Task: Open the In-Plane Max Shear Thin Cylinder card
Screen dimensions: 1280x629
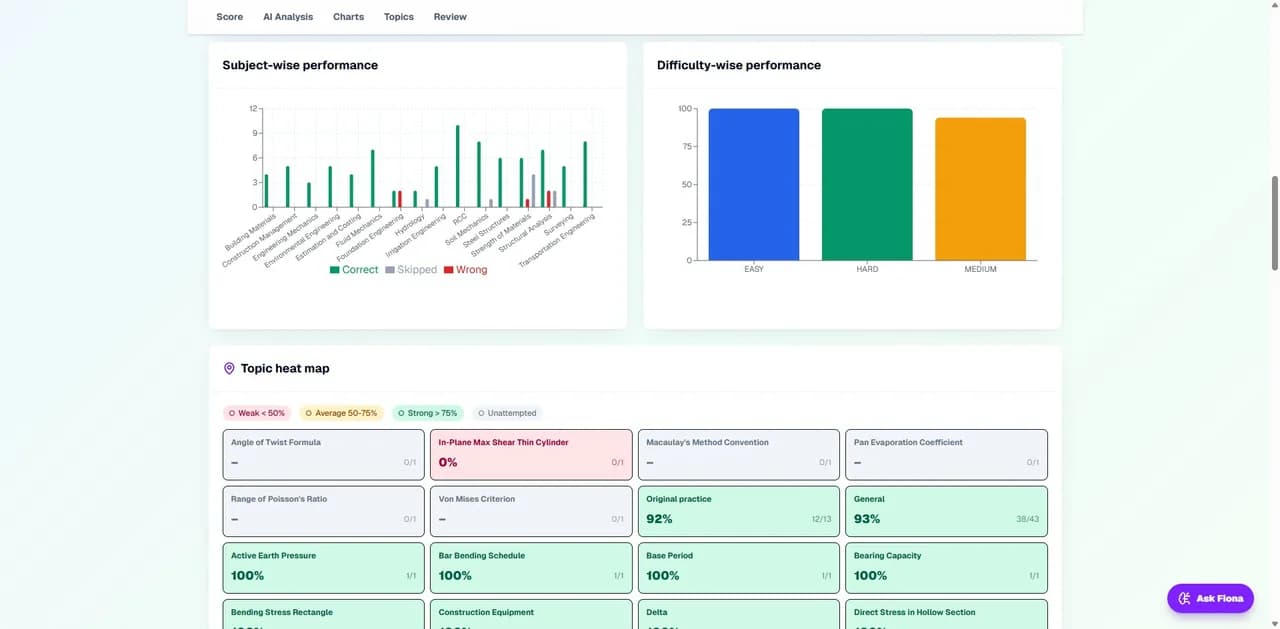Action: tap(531, 454)
